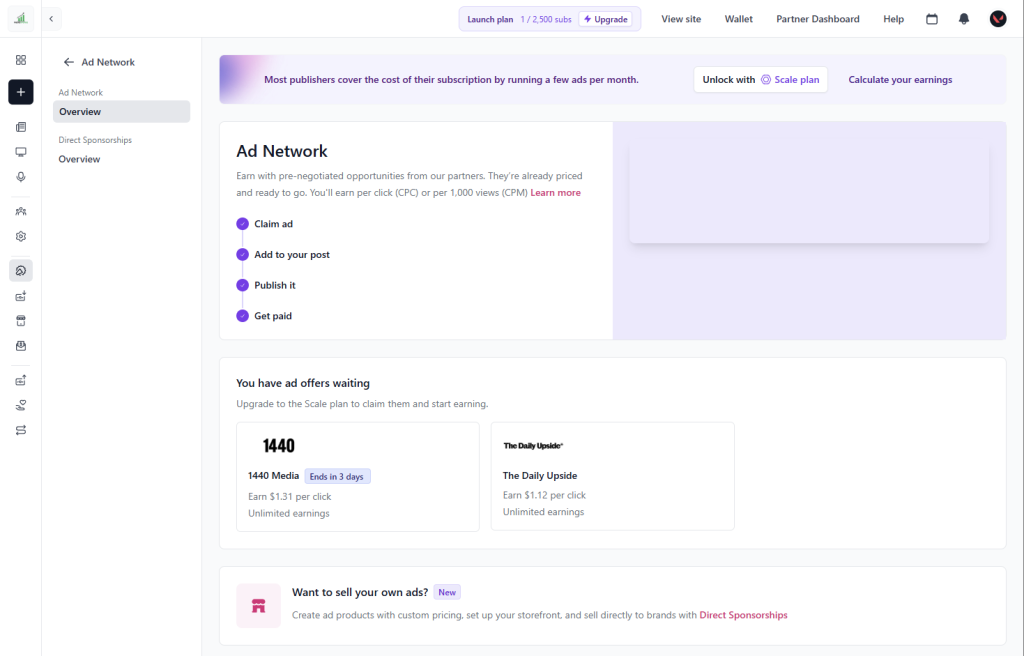Click the 1 / 2,500 subs counter
Screen dimensions: 1024x656
[546, 20]
